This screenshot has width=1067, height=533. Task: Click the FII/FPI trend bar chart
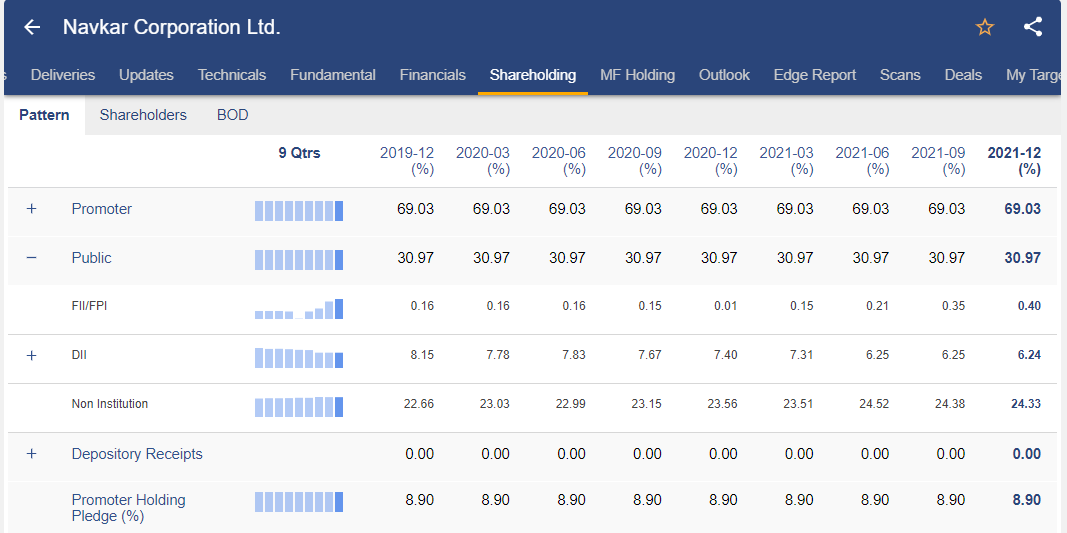tap(299, 309)
